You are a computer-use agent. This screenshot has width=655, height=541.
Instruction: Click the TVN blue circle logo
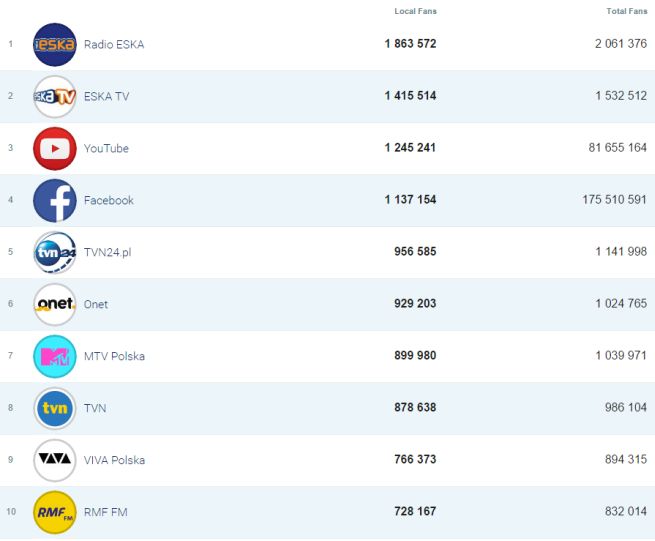click(x=54, y=409)
